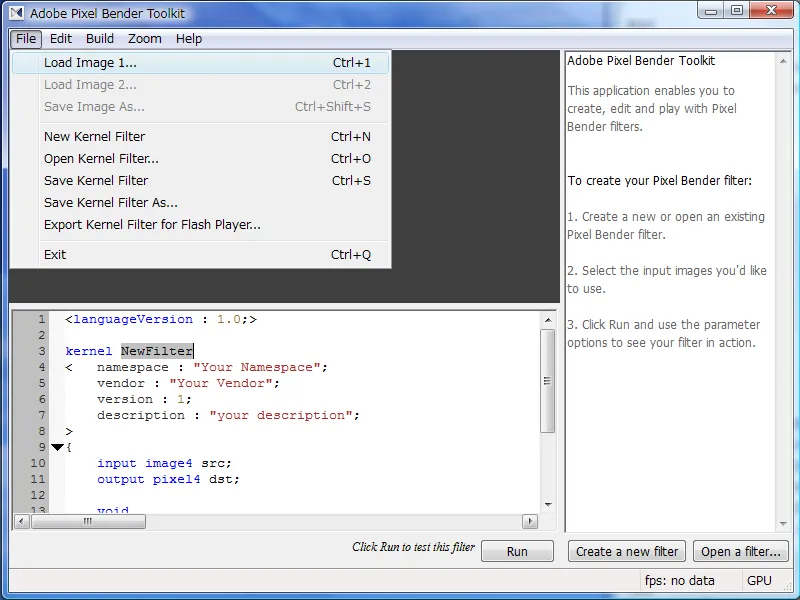Click code editor scroll right arrow
Screen dimensions: 800x600
[530, 521]
